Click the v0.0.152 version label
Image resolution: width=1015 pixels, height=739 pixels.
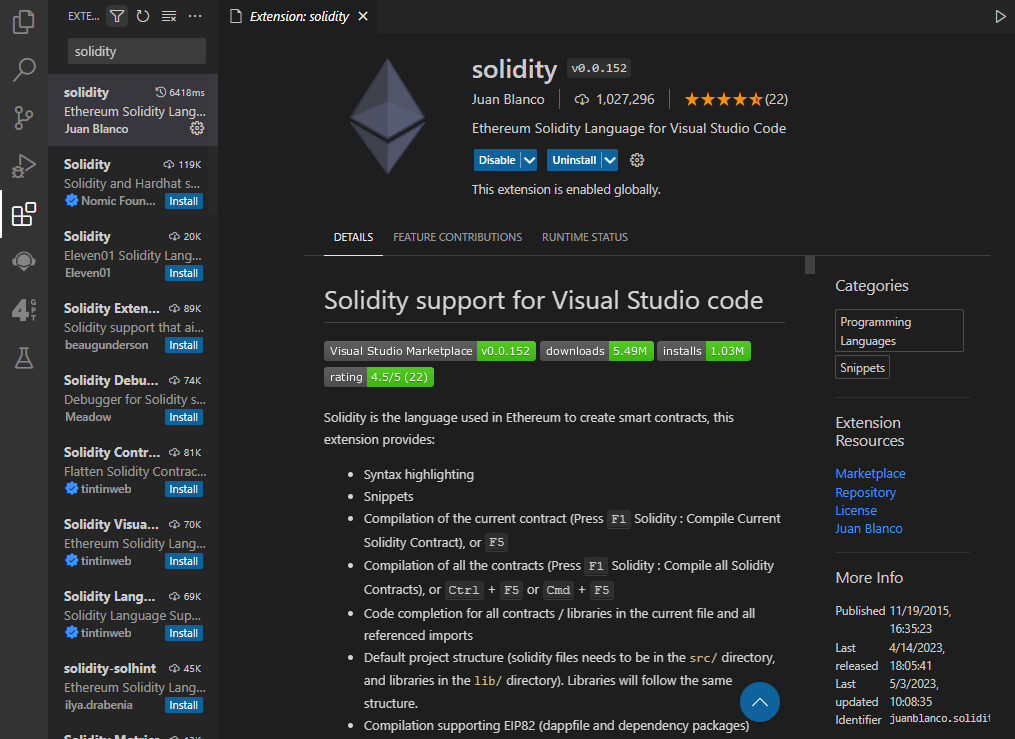point(599,68)
